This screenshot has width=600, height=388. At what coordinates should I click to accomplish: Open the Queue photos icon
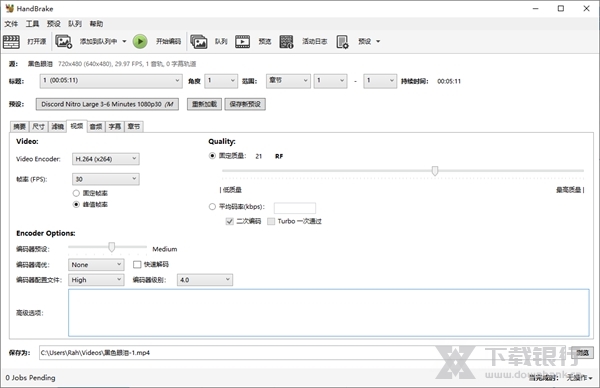pyautogui.click(x=199, y=41)
